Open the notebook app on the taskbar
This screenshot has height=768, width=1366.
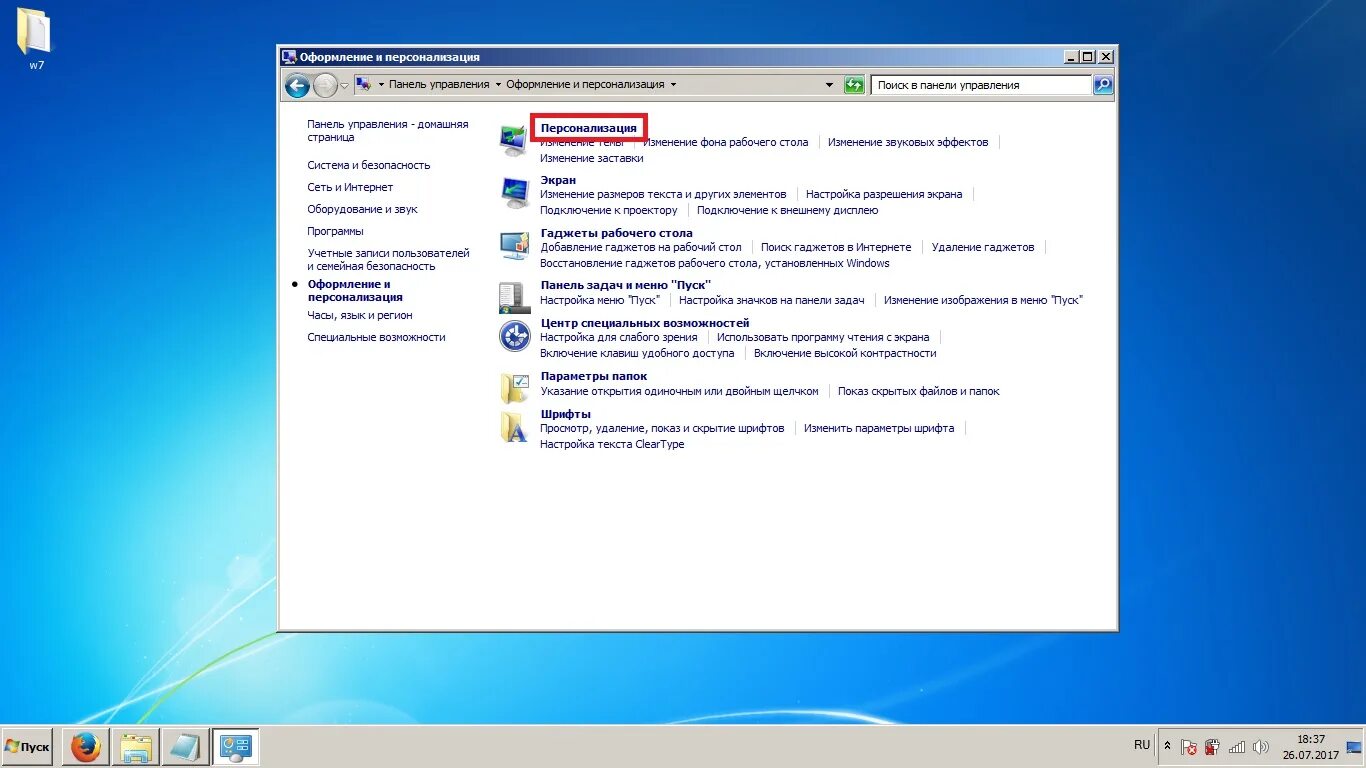pos(186,747)
